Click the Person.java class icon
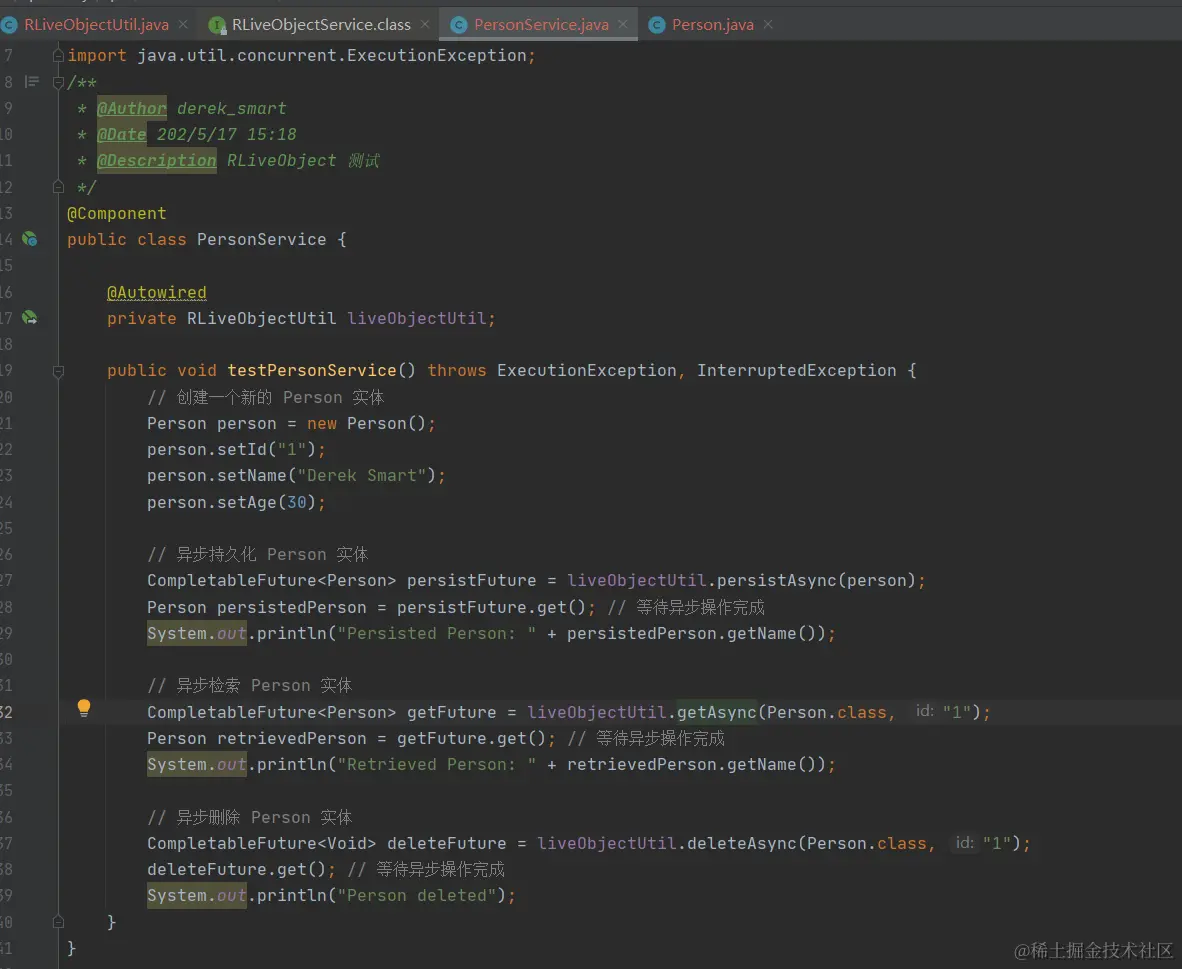Image resolution: width=1182 pixels, height=969 pixels. click(657, 25)
